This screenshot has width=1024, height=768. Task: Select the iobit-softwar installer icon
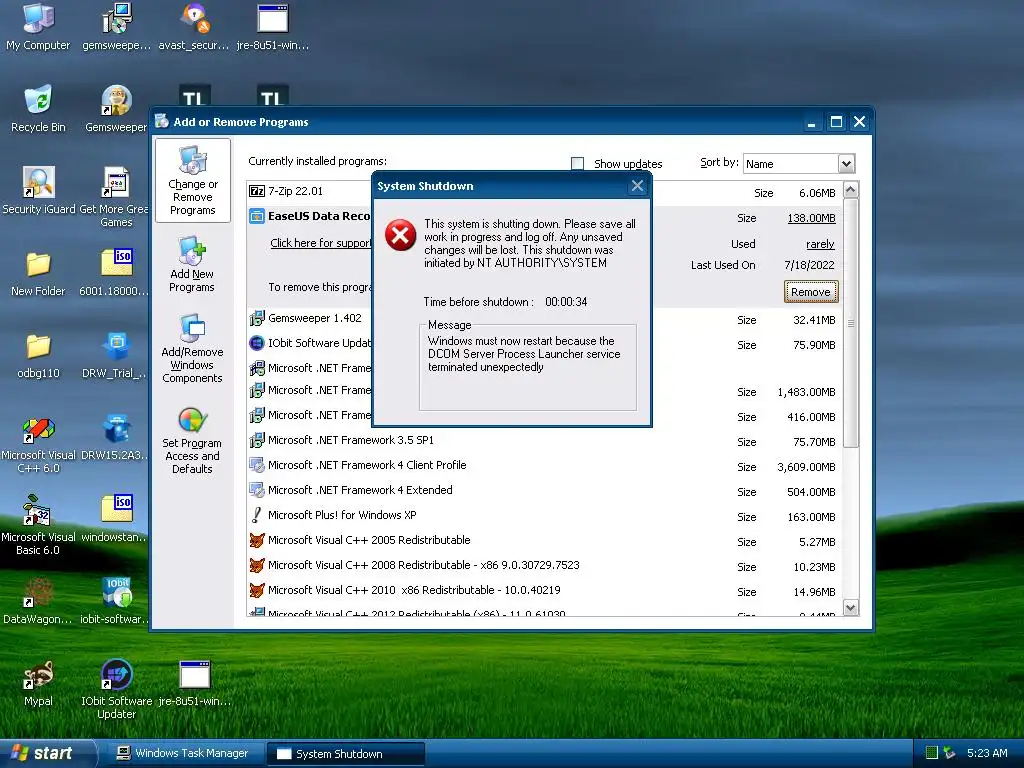115,601
